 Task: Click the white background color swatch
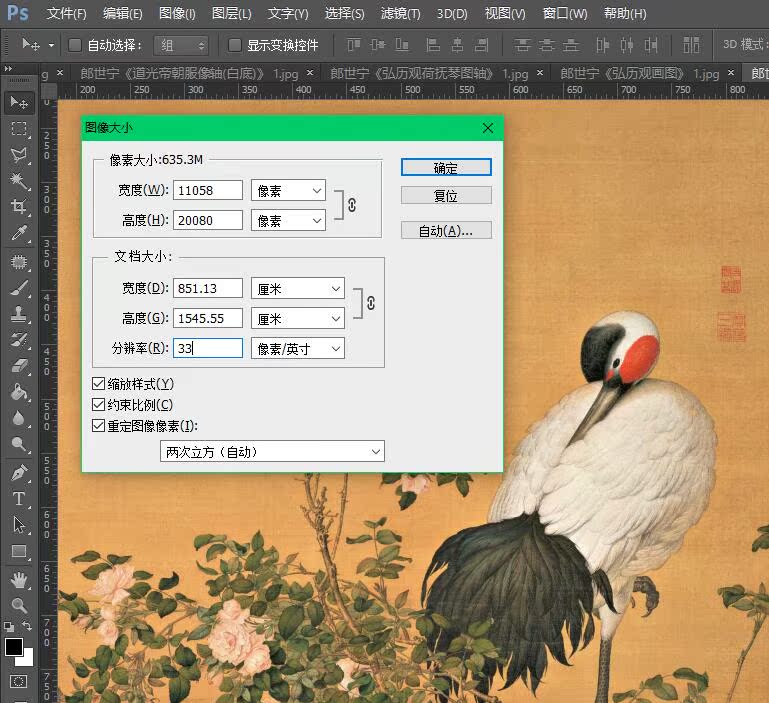point(28,660)
